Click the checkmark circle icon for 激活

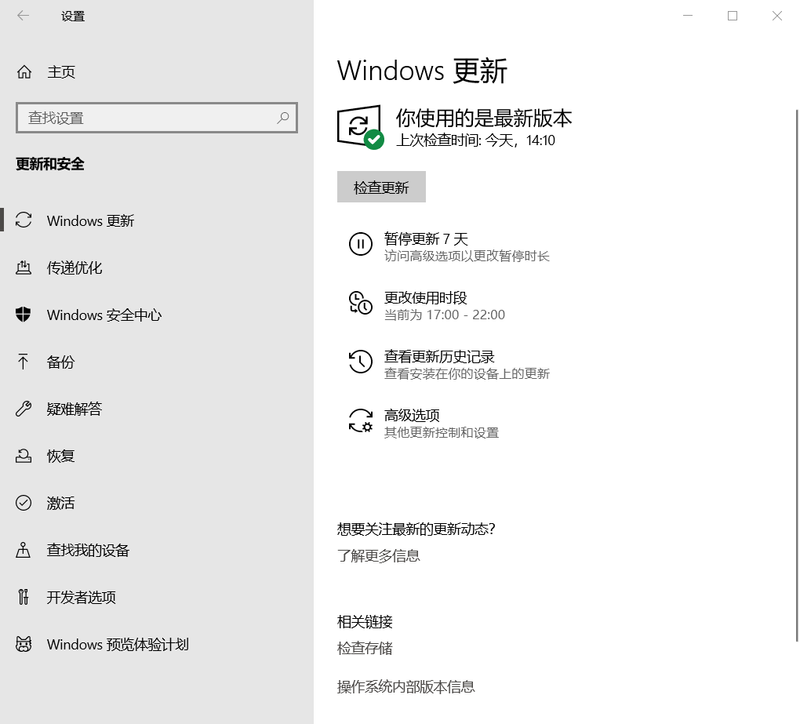23,503
